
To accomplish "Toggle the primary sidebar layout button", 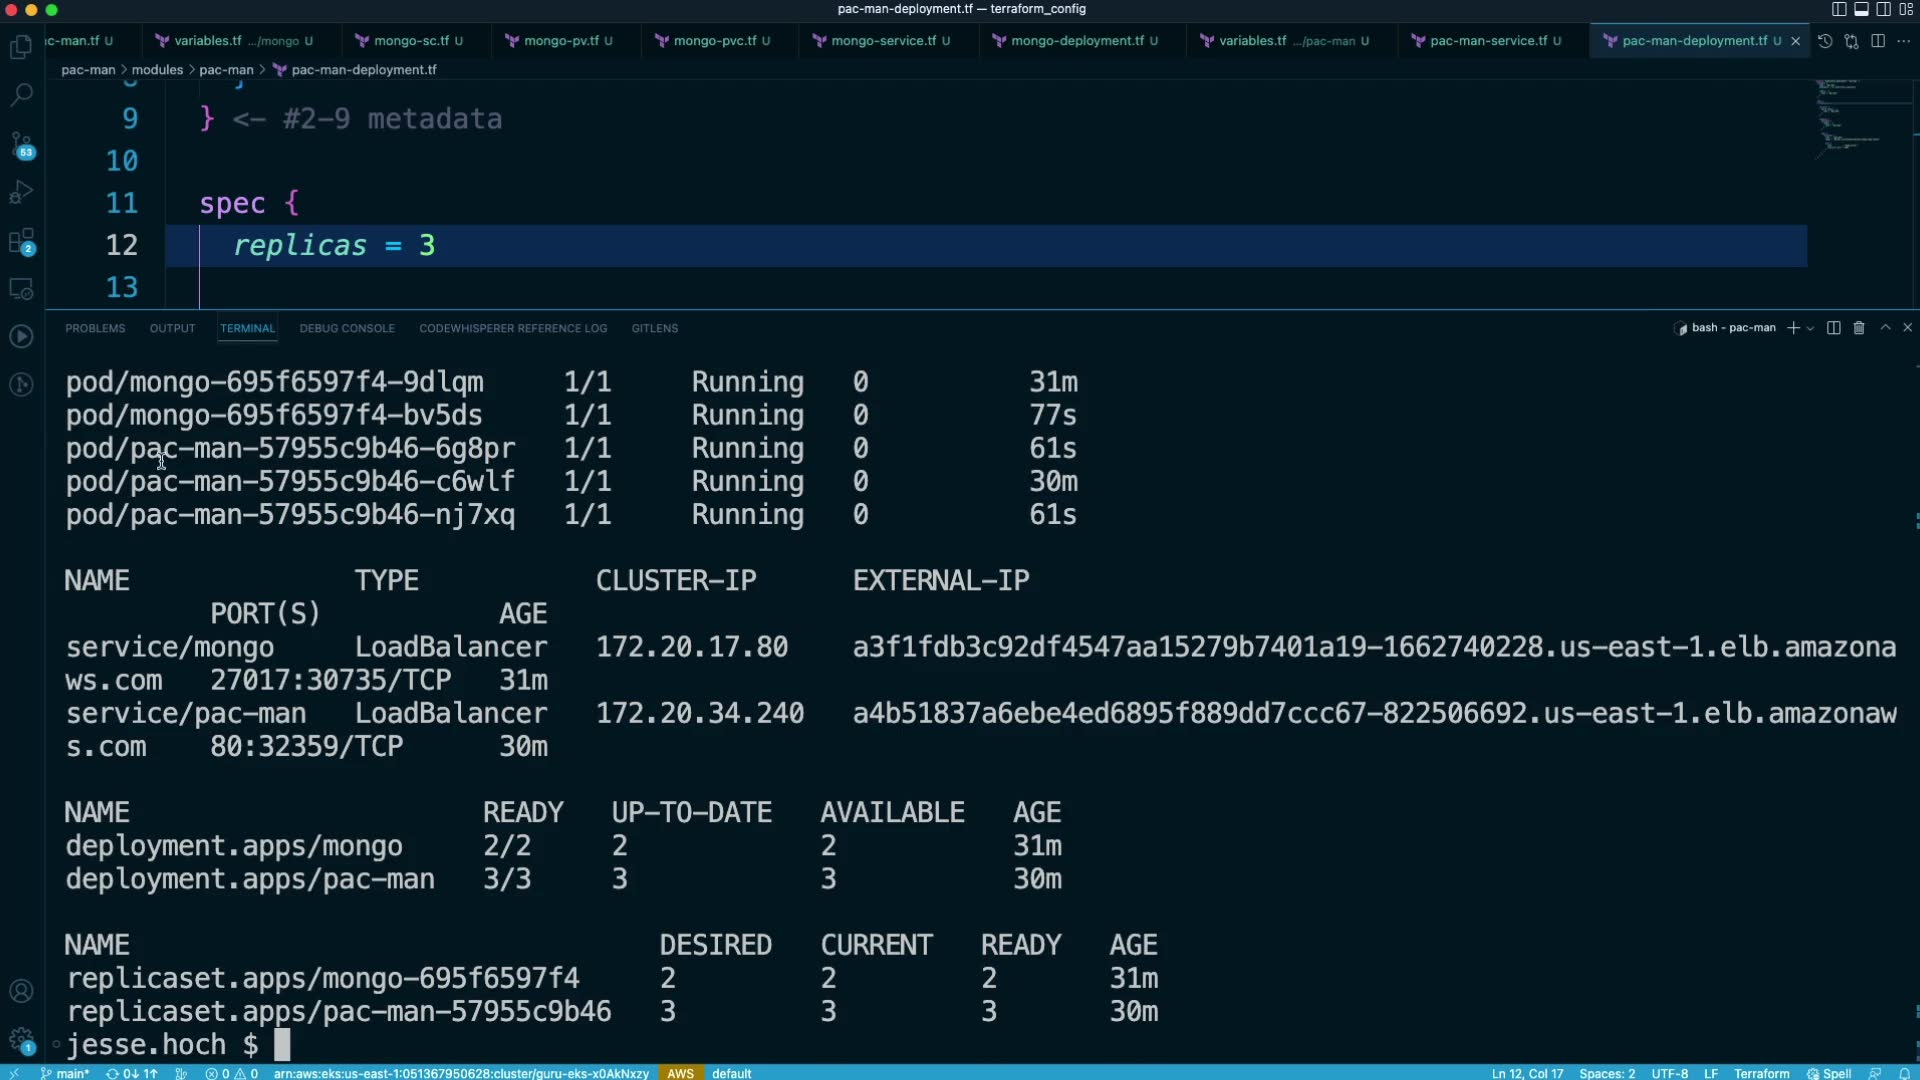I will click(x=1839, y=9).
